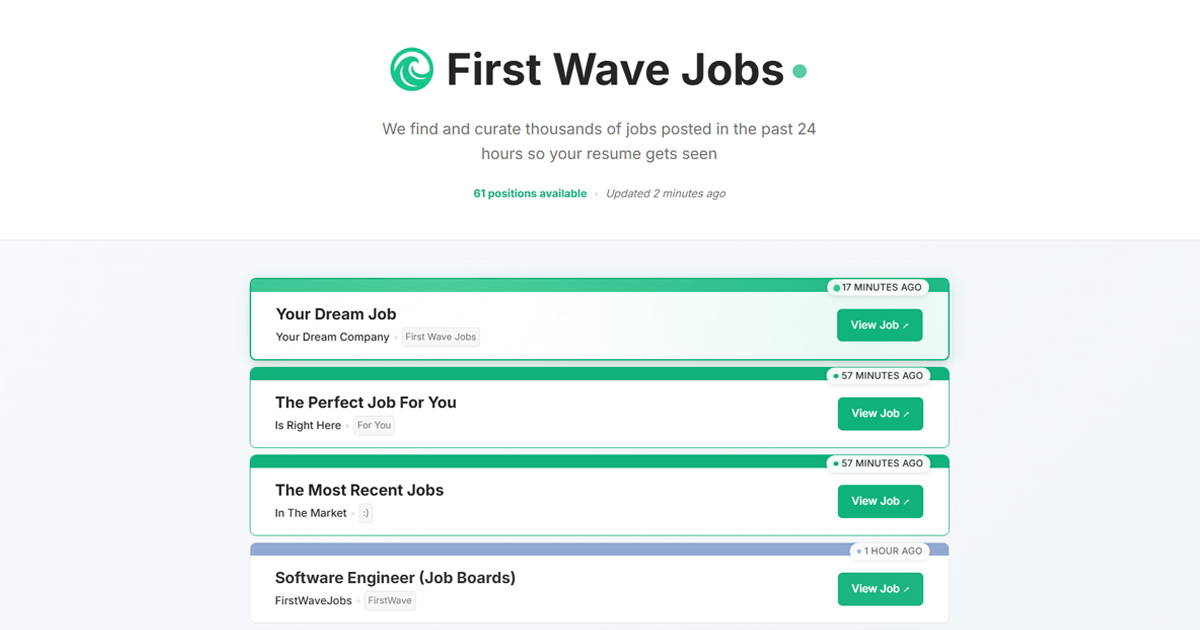The height and width of the screenshot is (630, 1200).
Task: Click the For You tag under The Perfect Job
Action: (373, 425)
